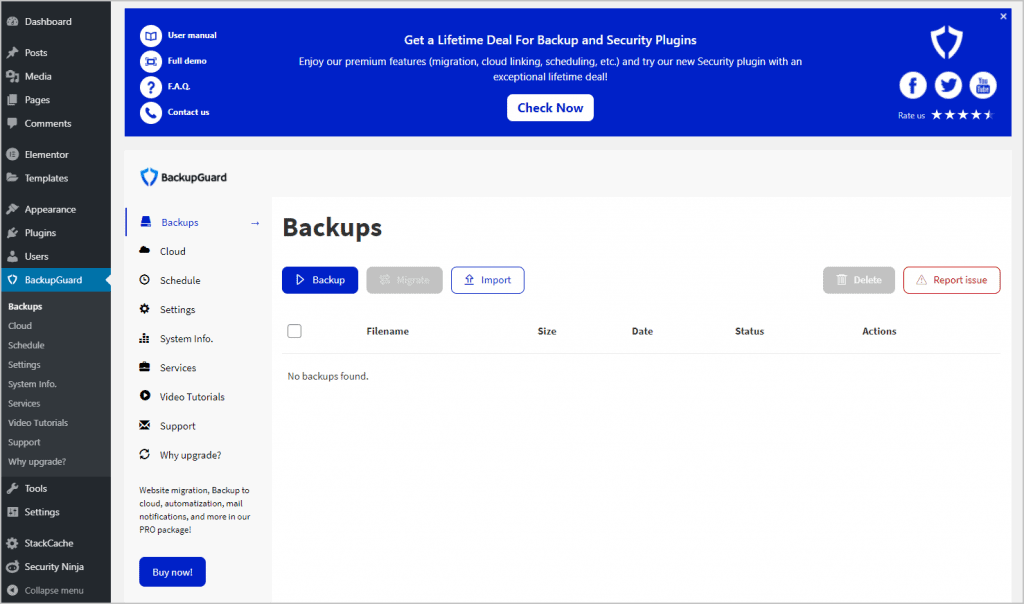The width and height of the screenshot is (1024, 604).
Task: Click the Settings gear icon in plugin navigation
Action: pyautogui.click(x=145, y=309)
